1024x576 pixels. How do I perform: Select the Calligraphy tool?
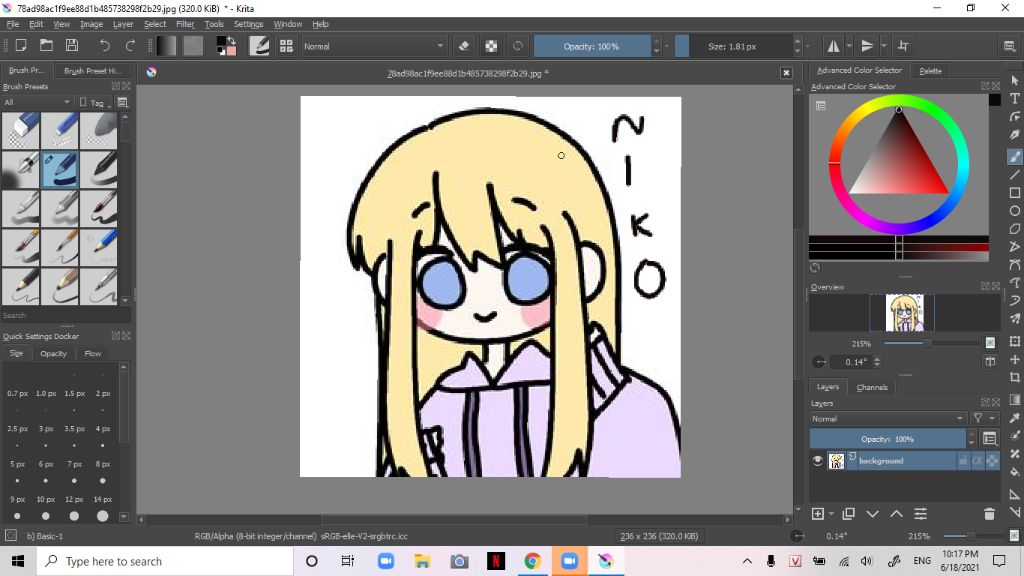(1014, 135)
